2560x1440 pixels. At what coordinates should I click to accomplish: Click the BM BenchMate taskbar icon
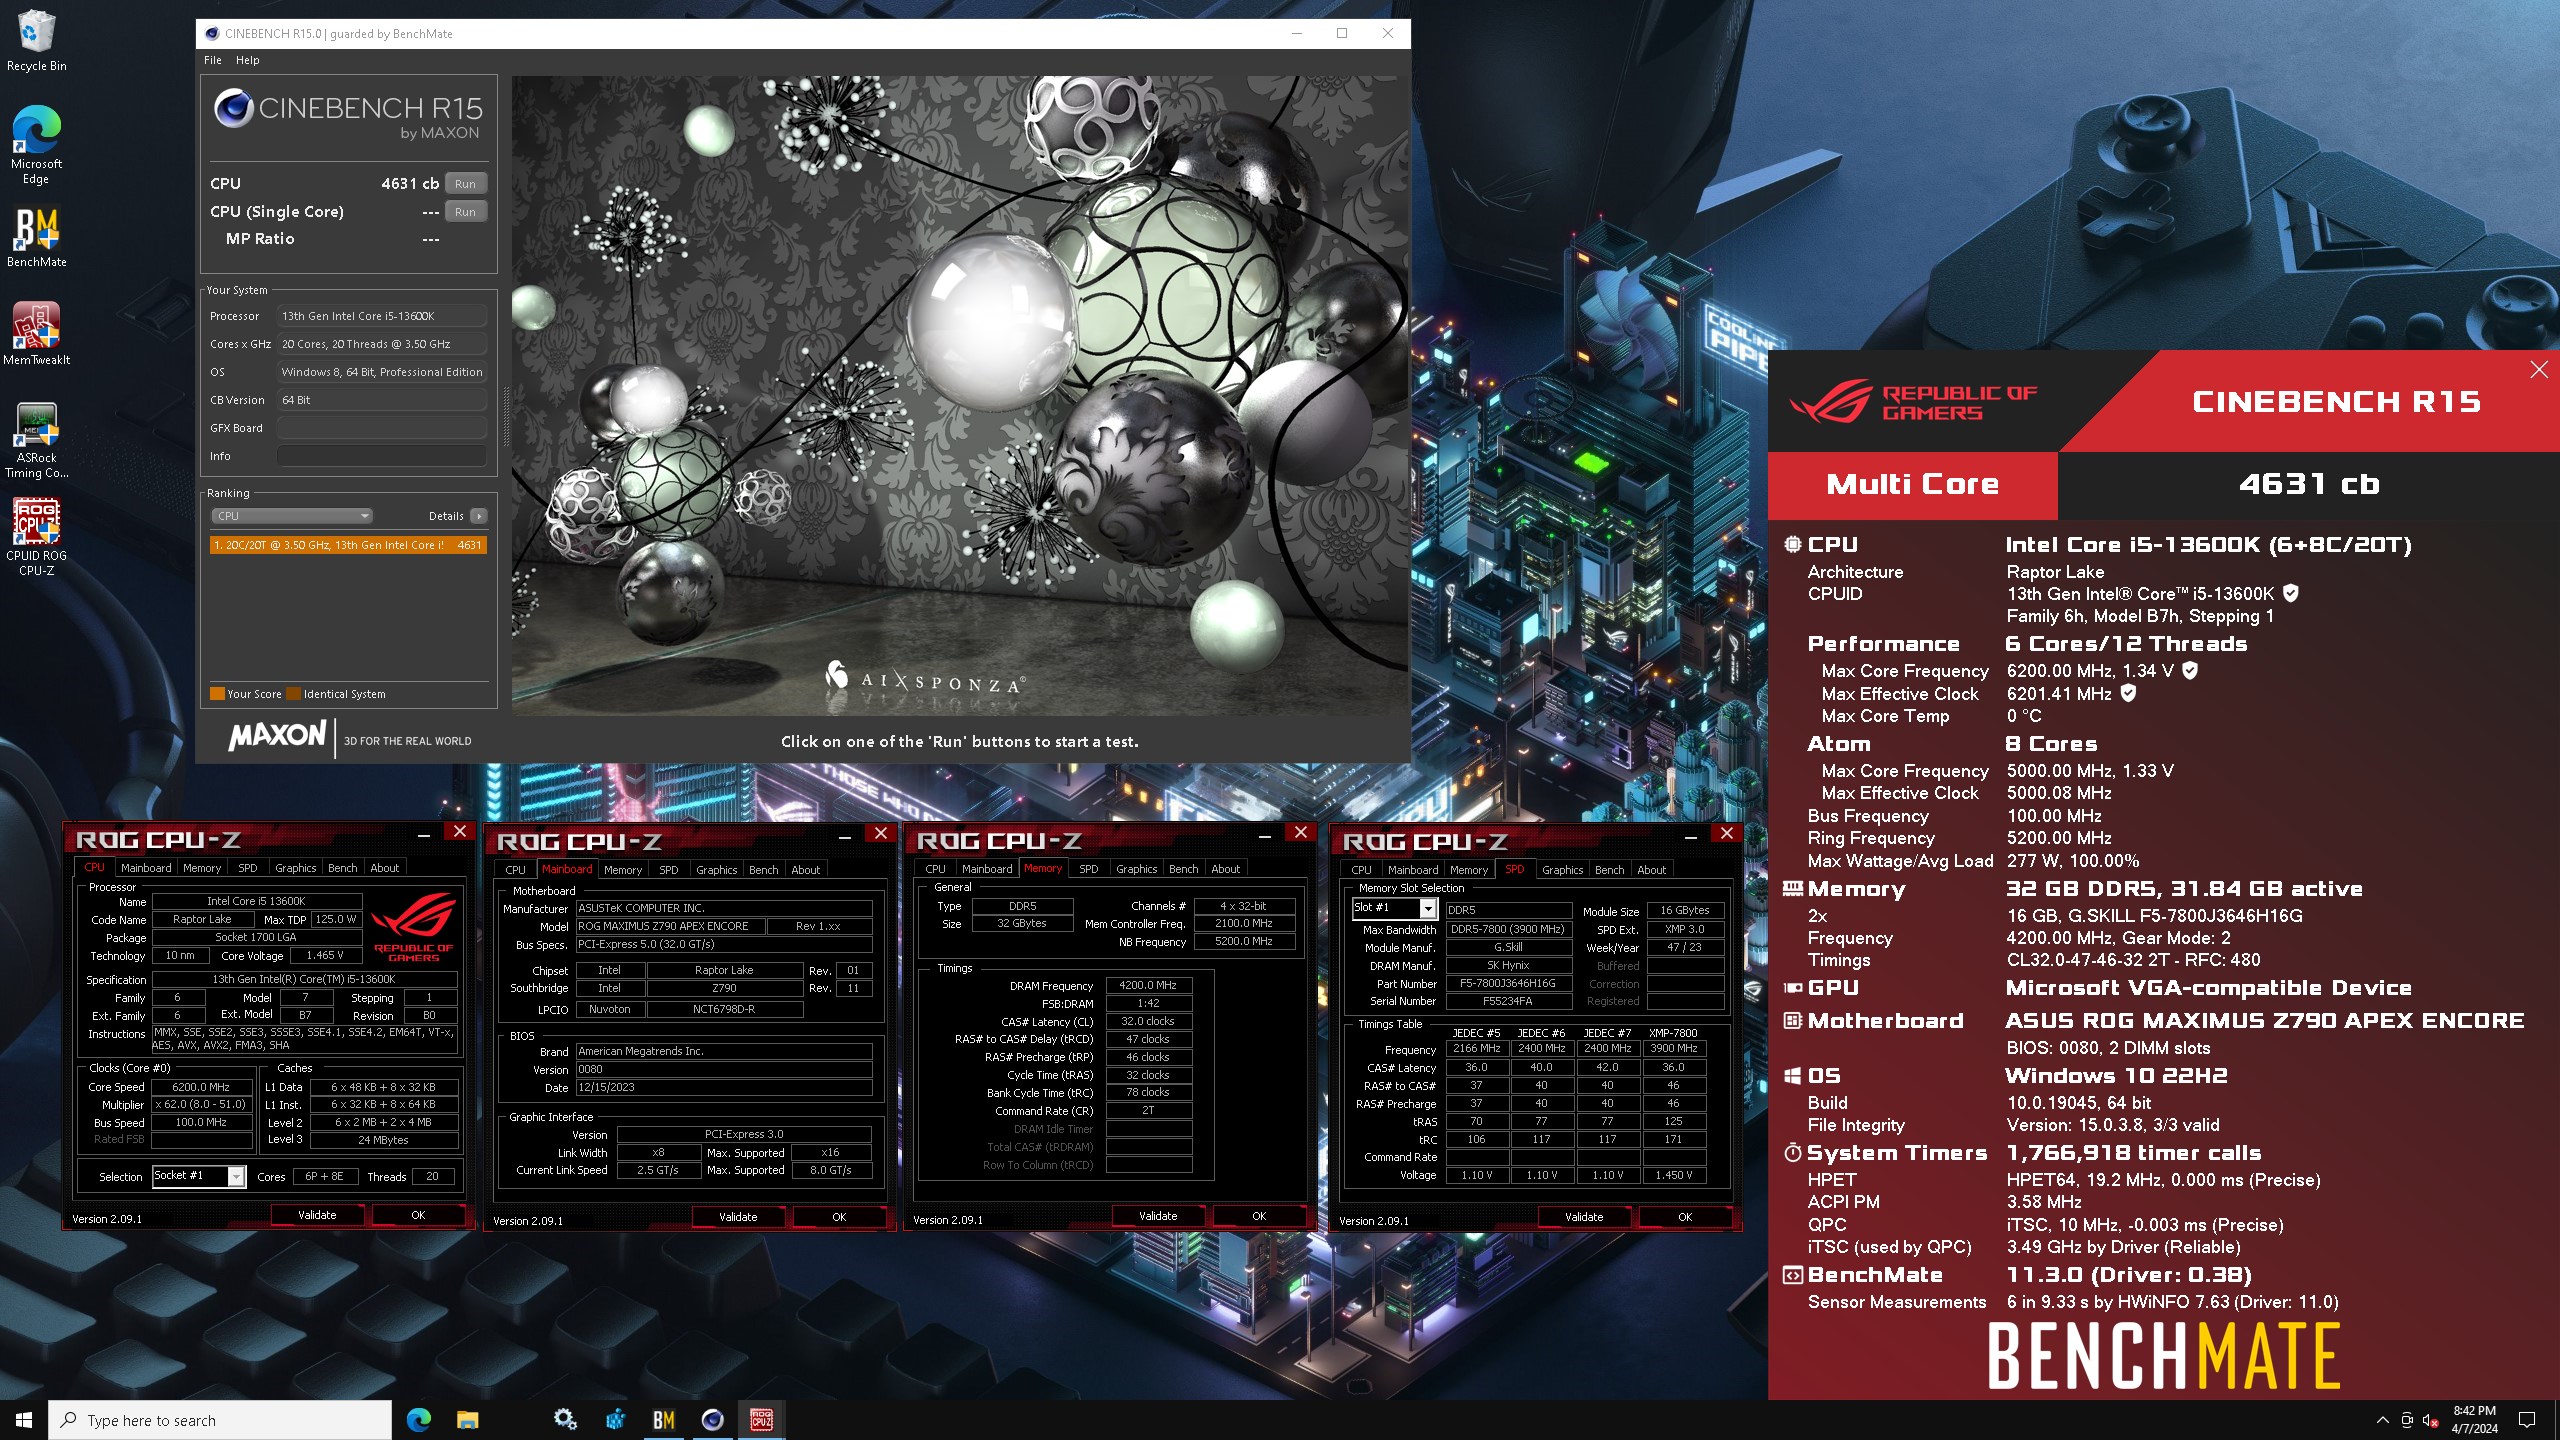663,1420
